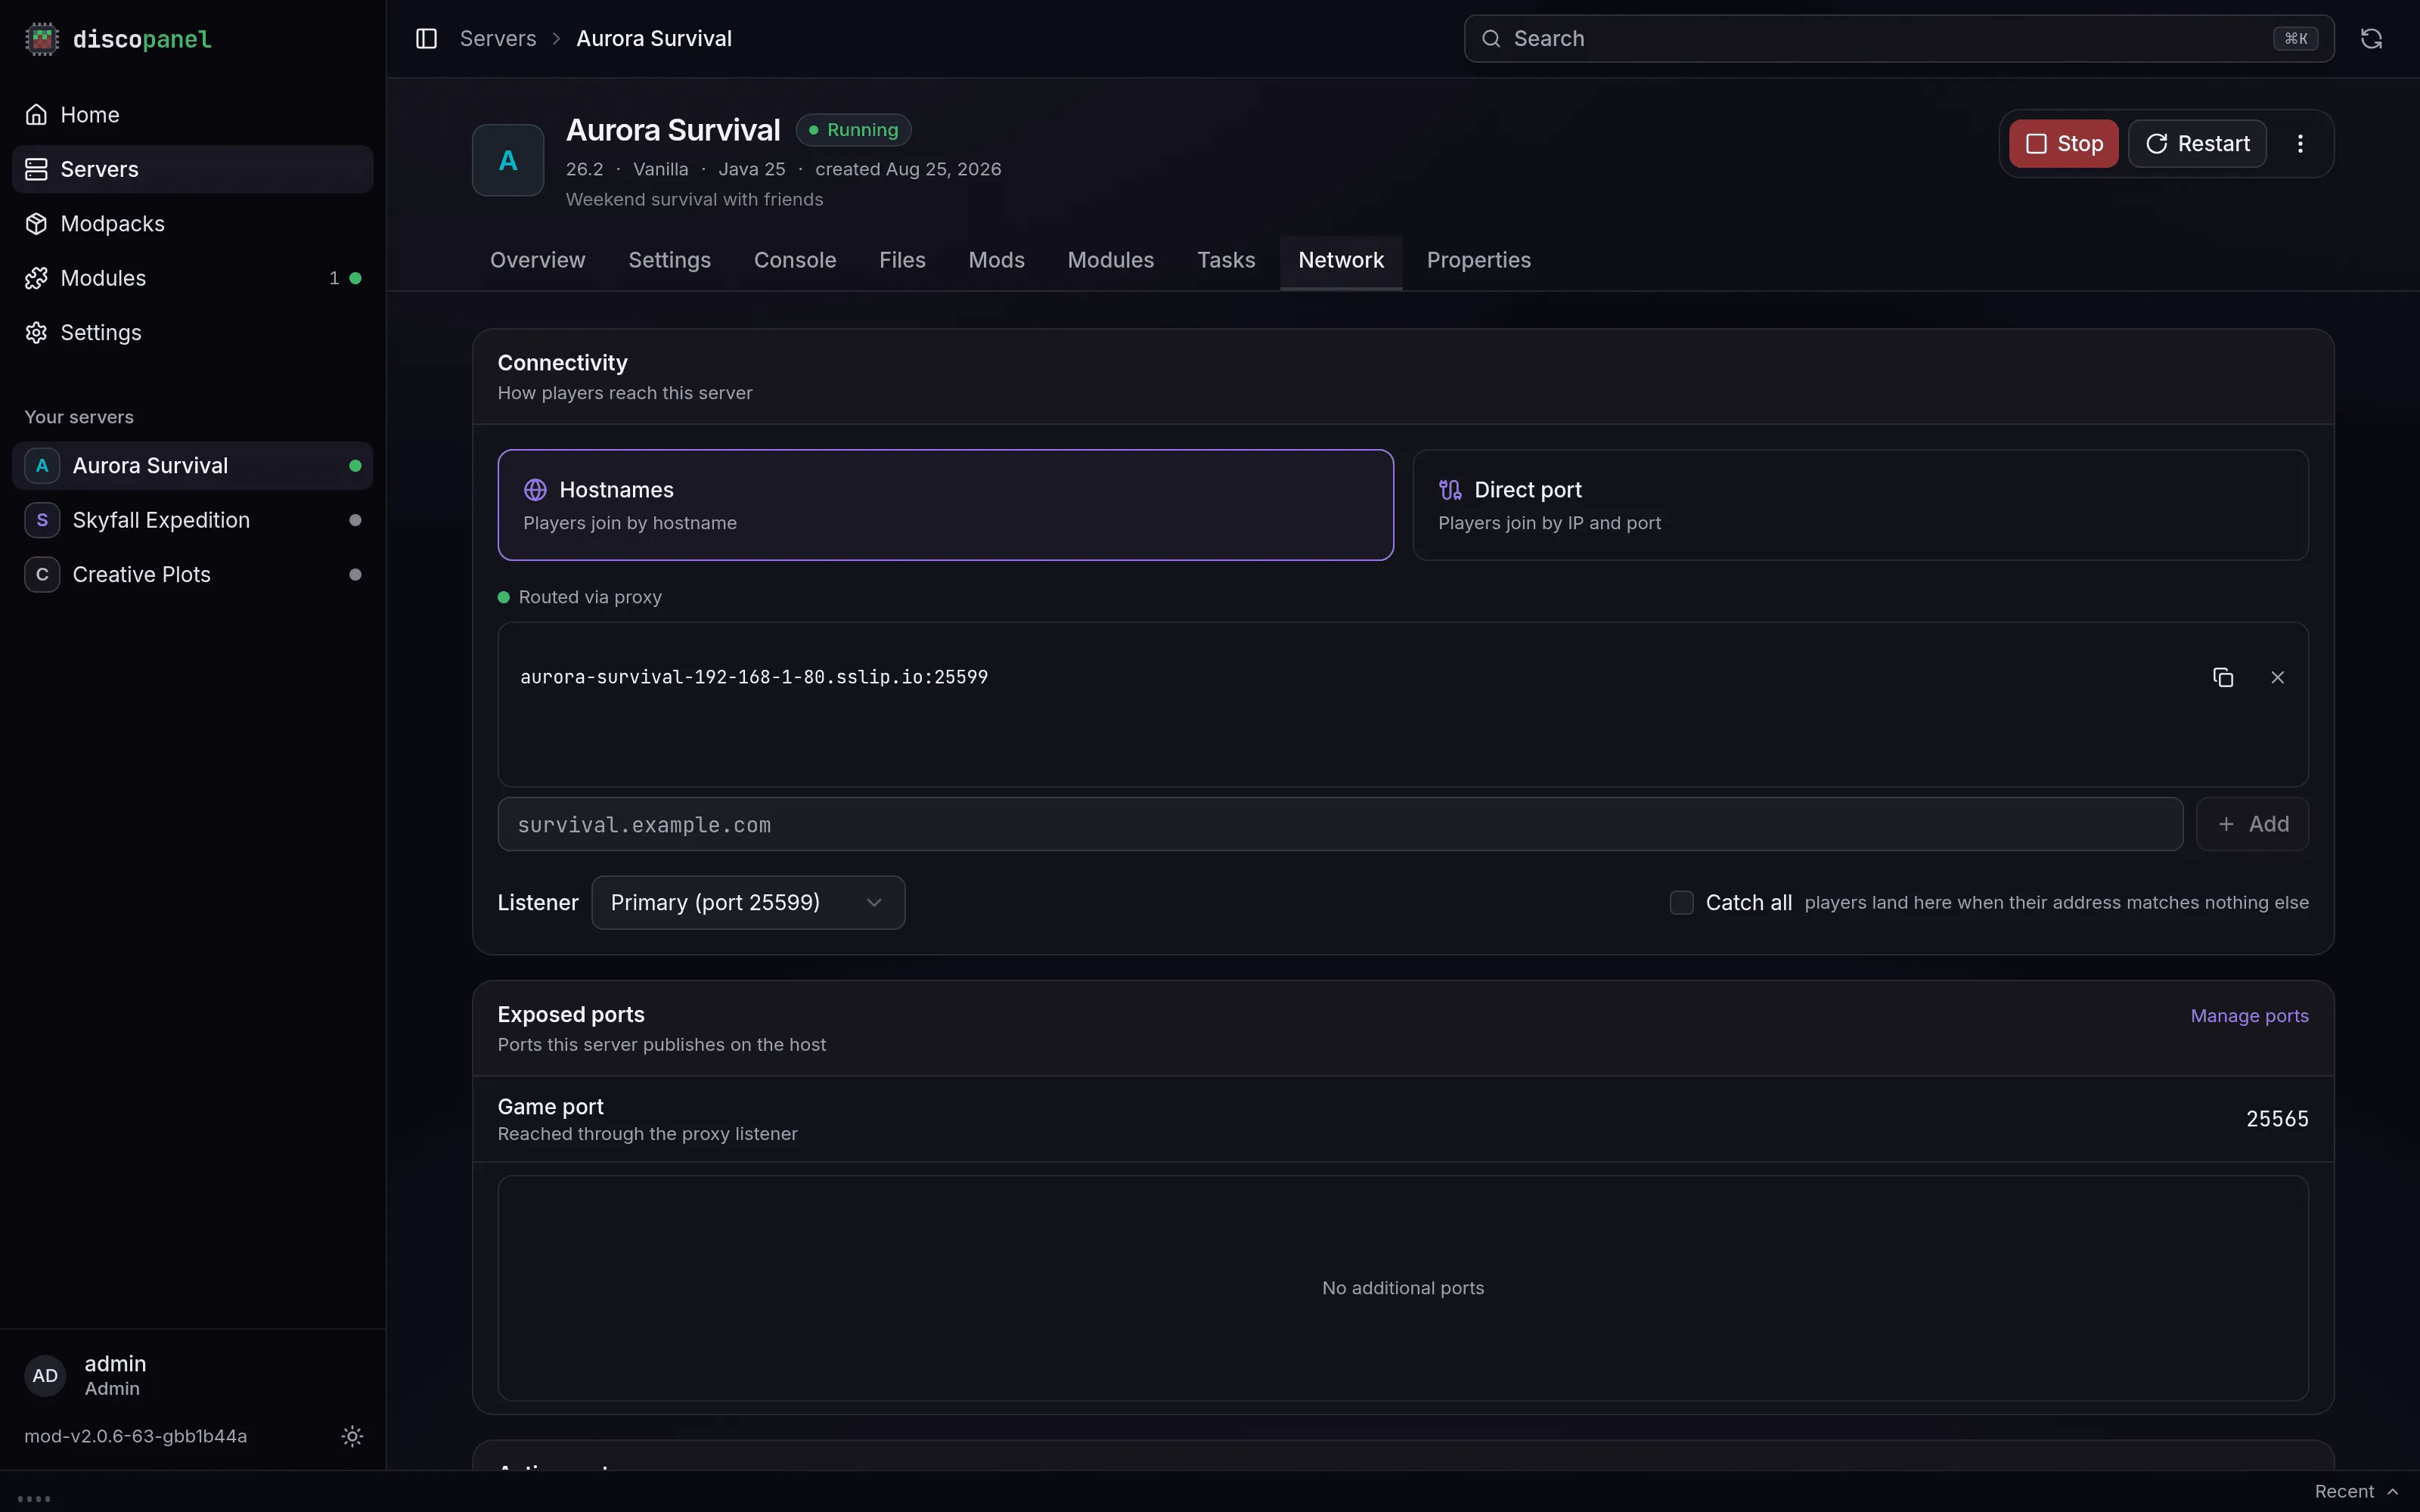Screen dimensions: 2420x1512
Task: Copy the aurora-survival hostname
Action: point(2222,677)
